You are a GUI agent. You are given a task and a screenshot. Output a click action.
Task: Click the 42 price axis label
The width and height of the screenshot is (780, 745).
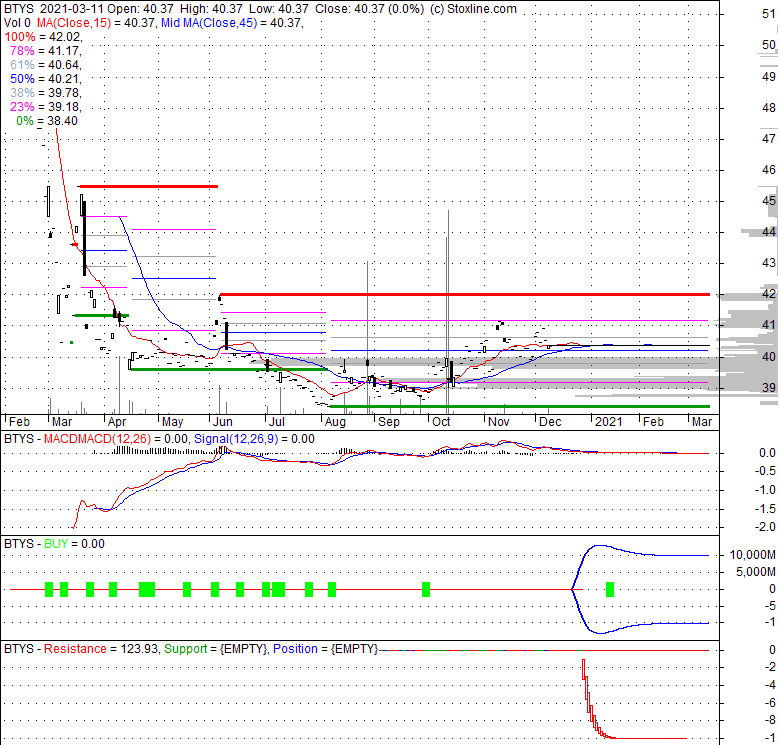[x=769, y=293]
